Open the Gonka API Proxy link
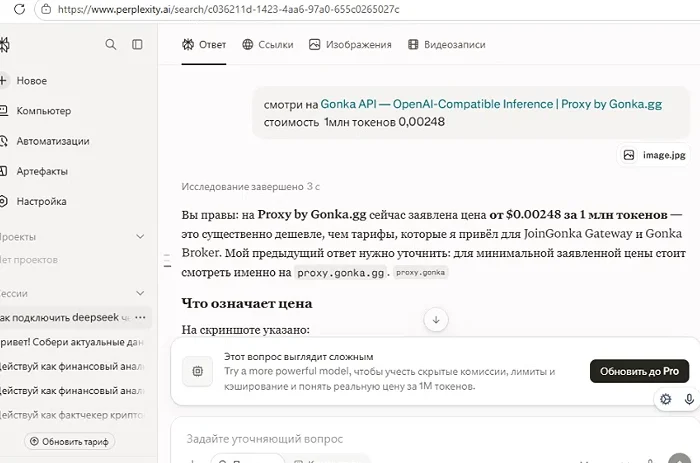700x463 pixels. pyautogui.click(x=491, y=104)
